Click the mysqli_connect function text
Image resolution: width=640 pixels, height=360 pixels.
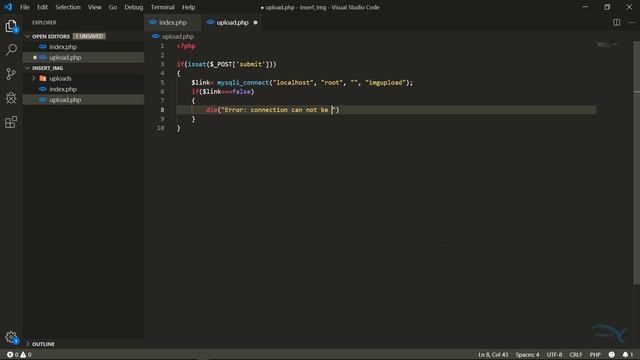[x=242, y=82]
